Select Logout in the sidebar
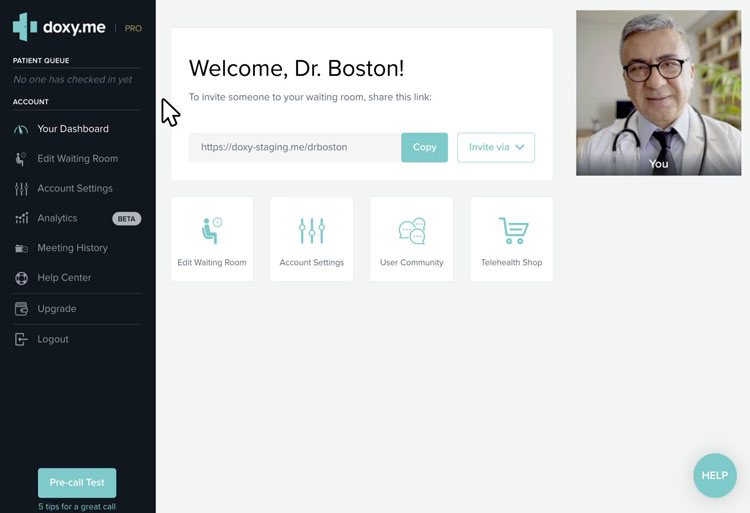Image resolution: width=750 pixels, height=513 pixels. click(x=53, y=339)
